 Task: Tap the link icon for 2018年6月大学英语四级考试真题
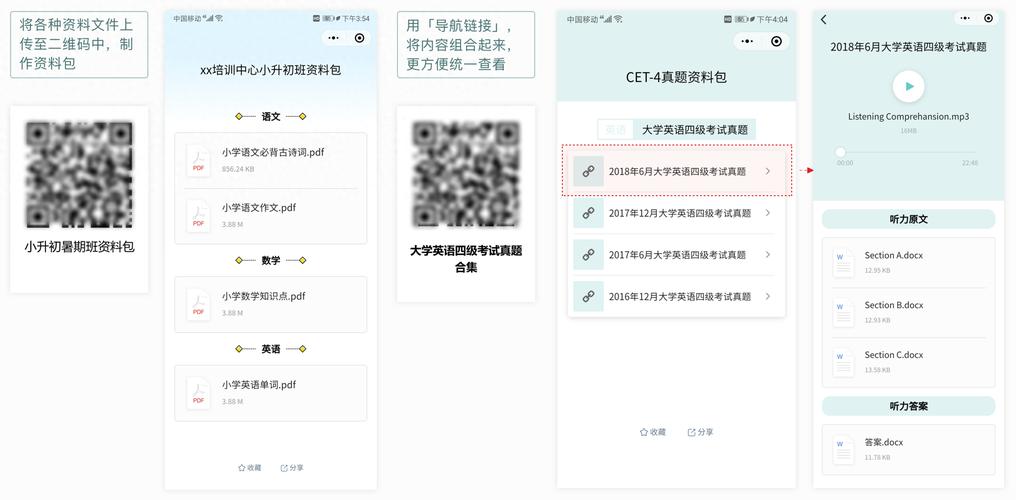588,172
